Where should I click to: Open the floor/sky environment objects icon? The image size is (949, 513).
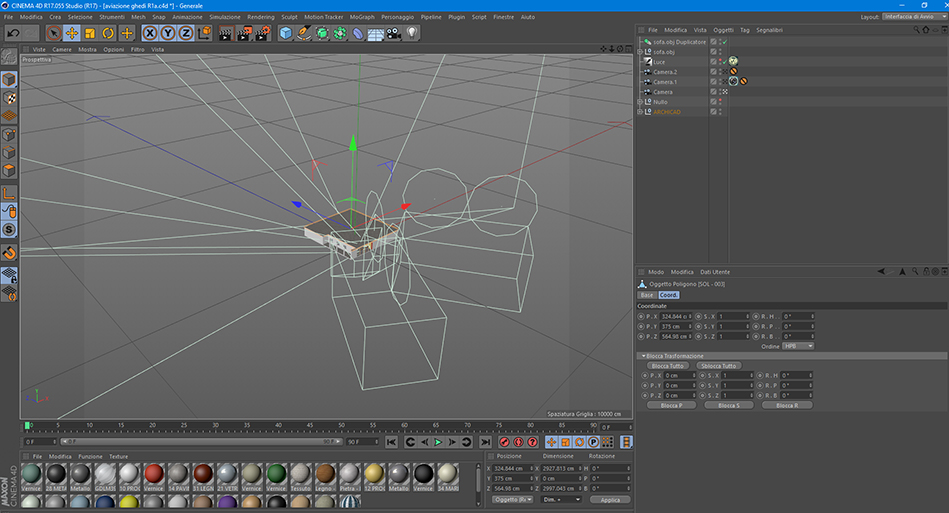pos(376,33)
